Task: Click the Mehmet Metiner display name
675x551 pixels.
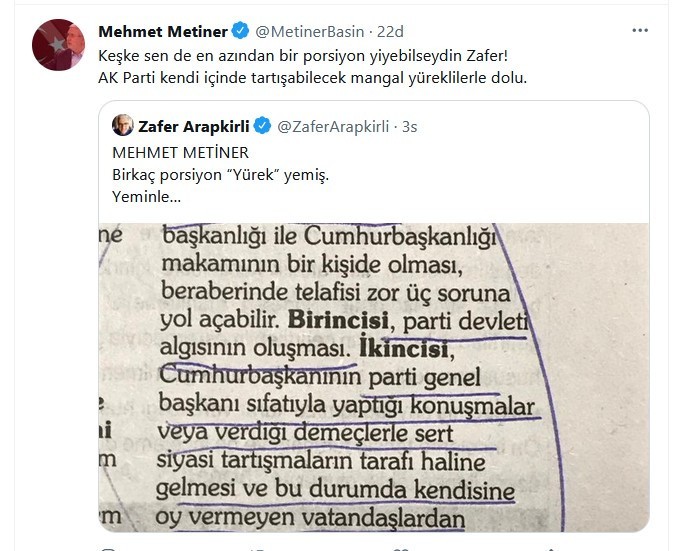Action: click(163, 31)
